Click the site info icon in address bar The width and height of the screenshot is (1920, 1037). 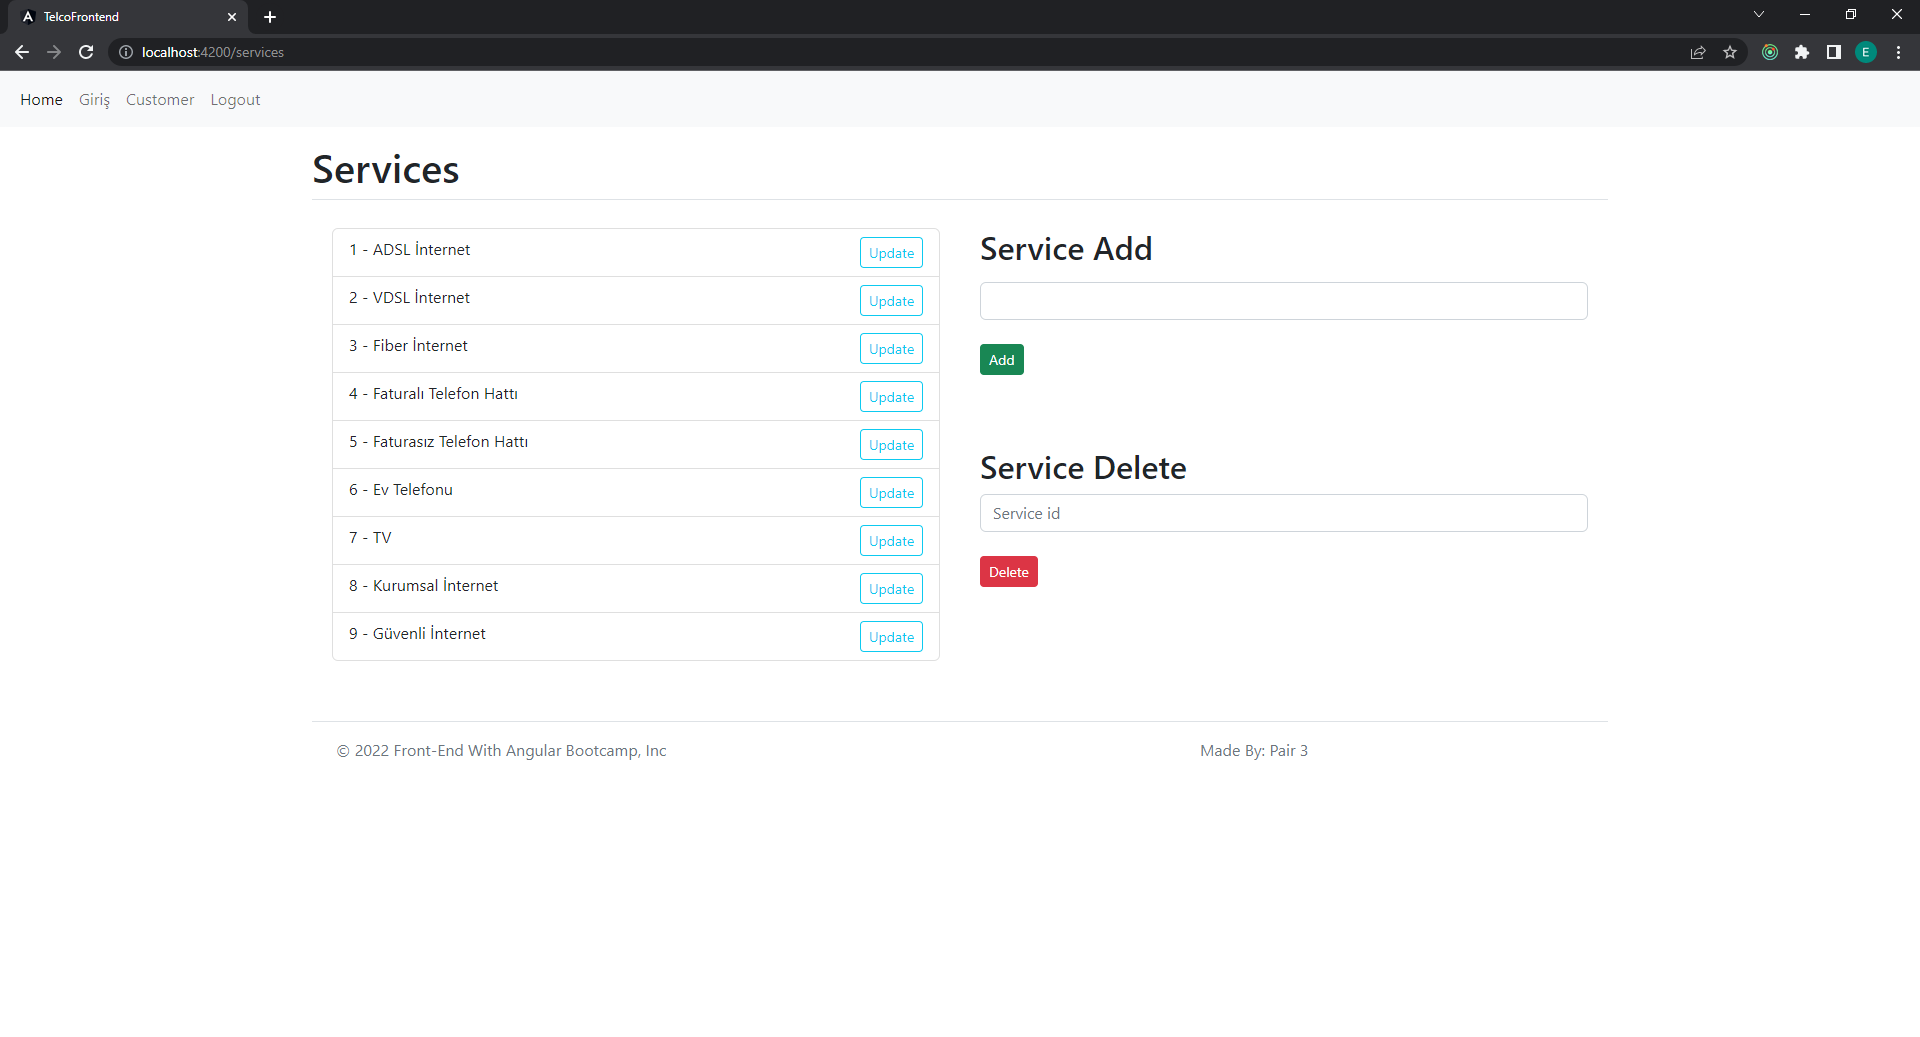pyautogui.click(x=126, y=52)
